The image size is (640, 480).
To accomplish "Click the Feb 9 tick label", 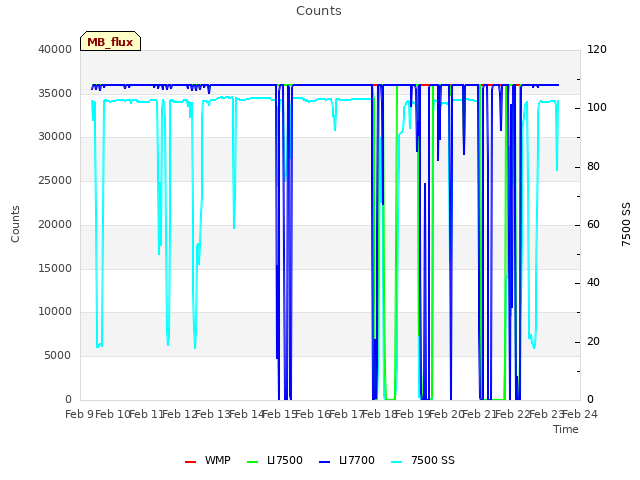I will pos(79,414).
